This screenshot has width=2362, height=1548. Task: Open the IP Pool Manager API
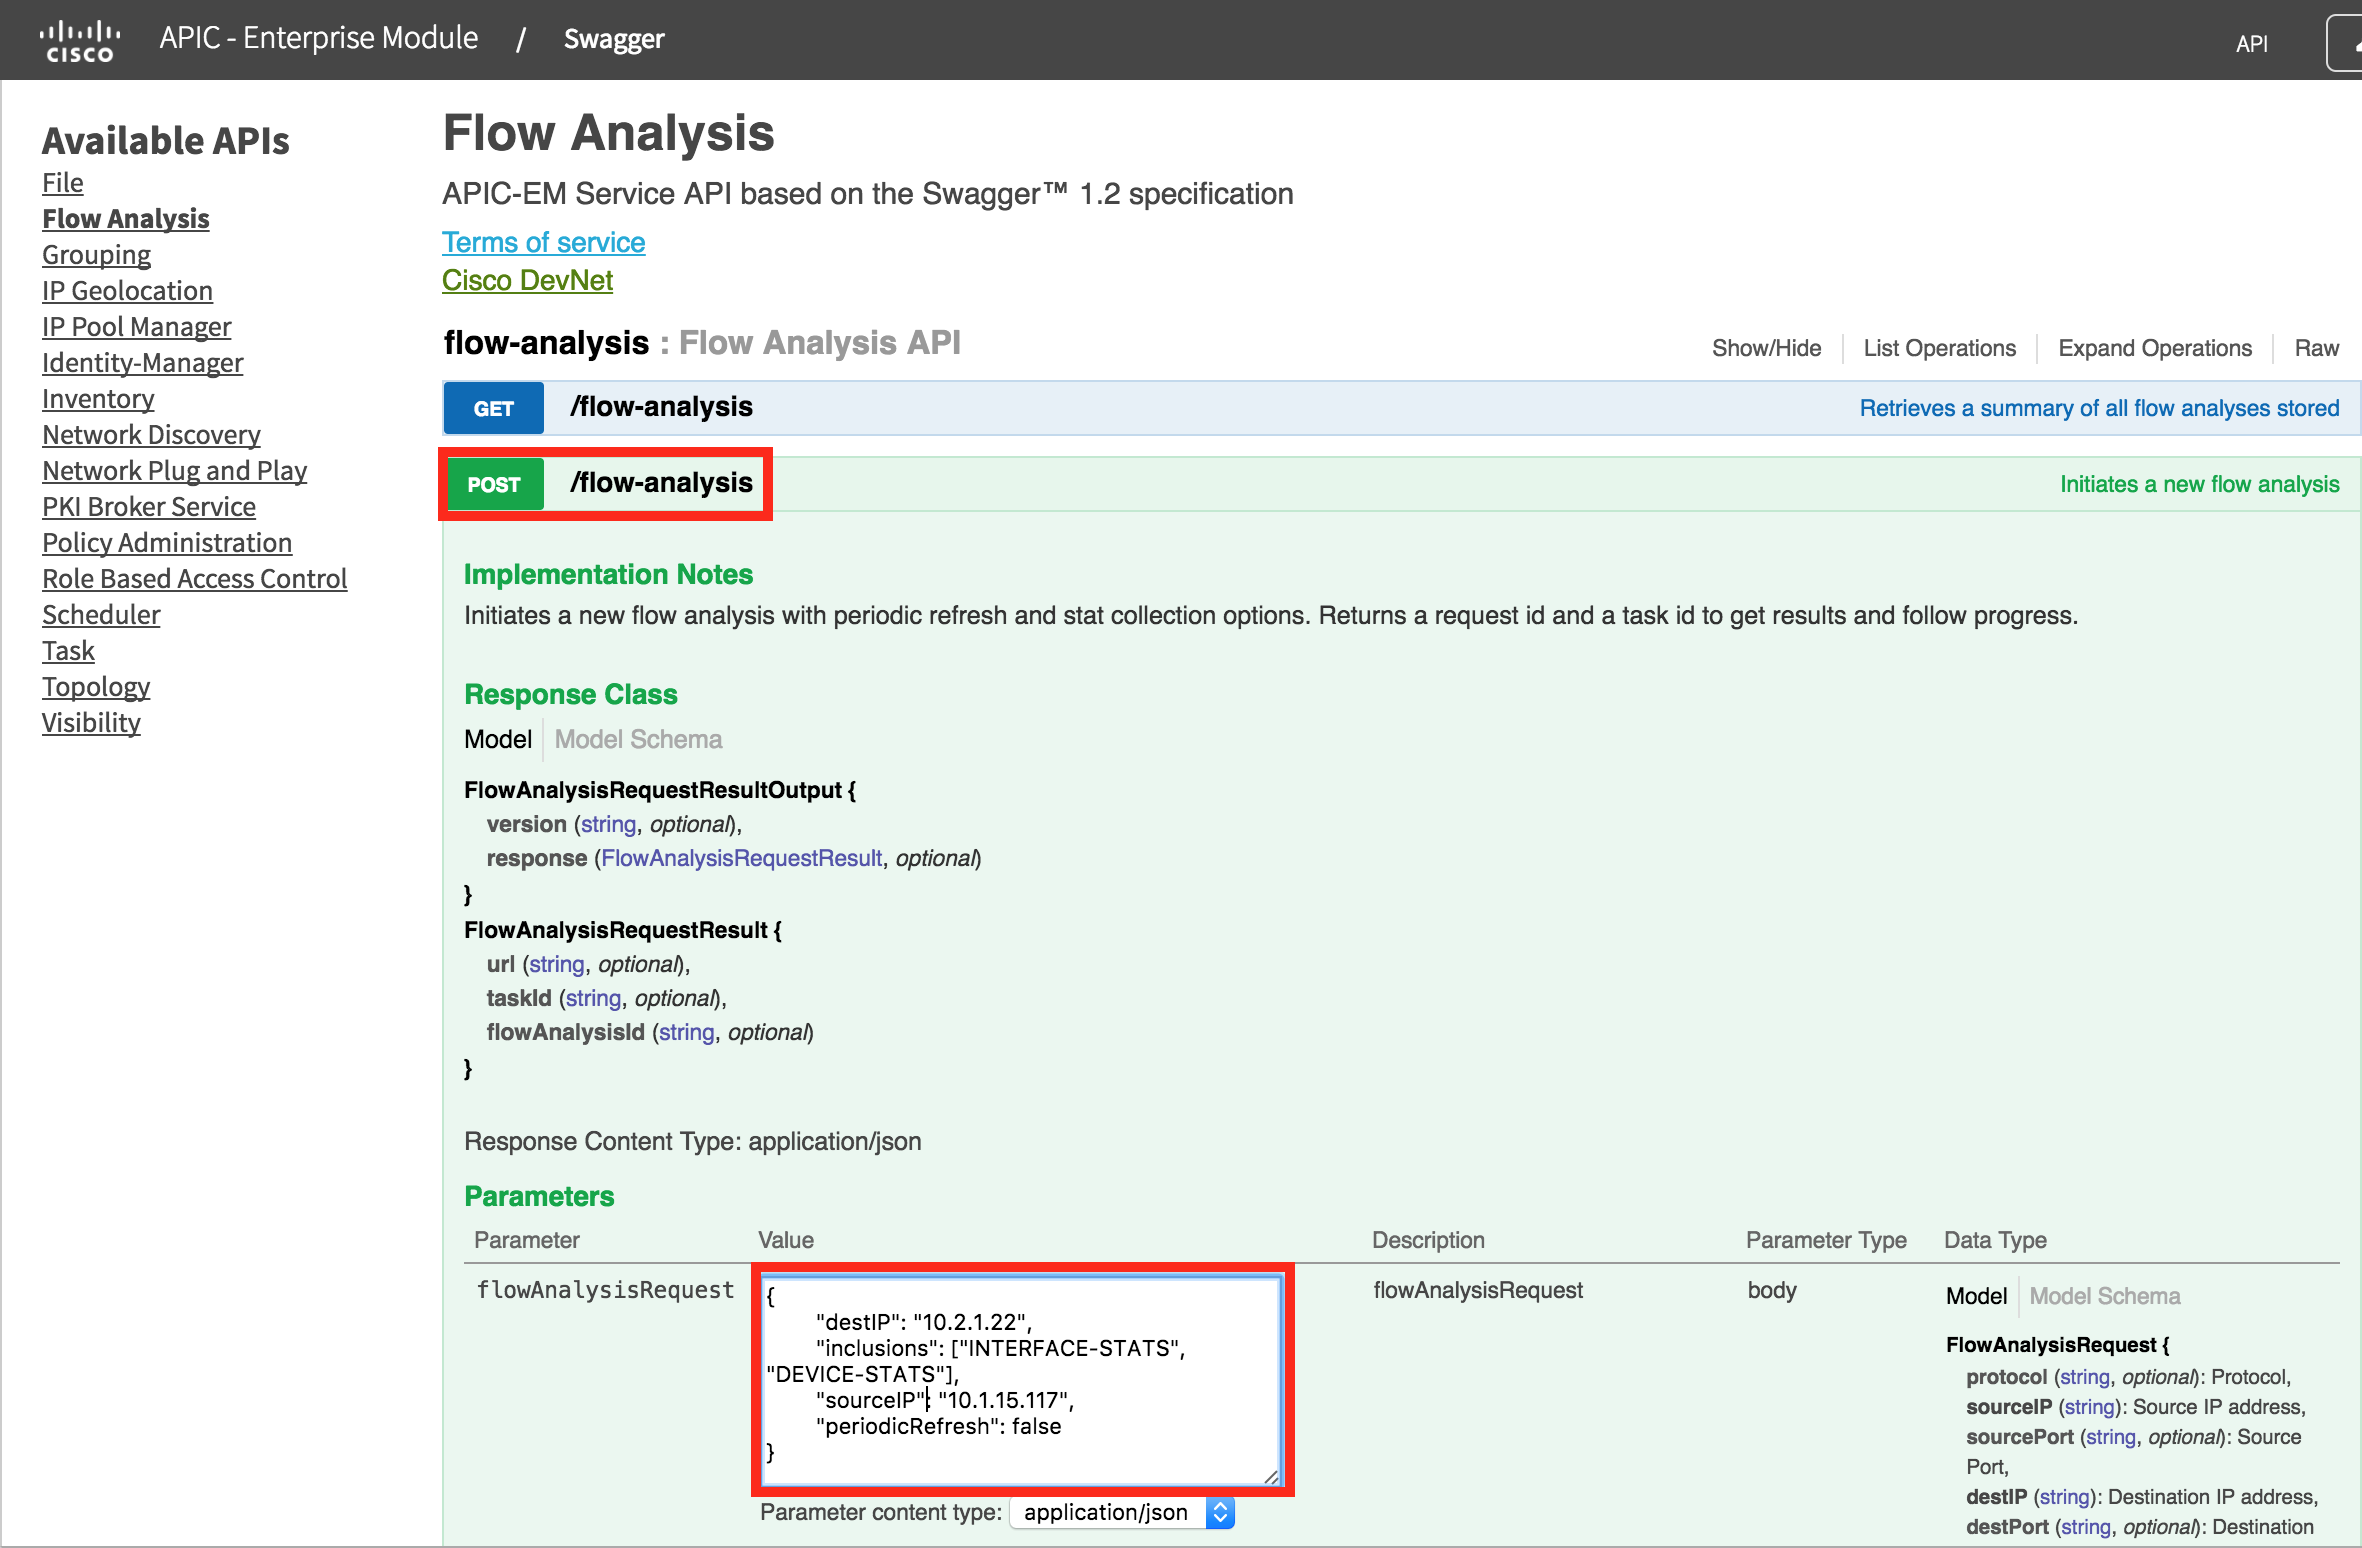136,327
